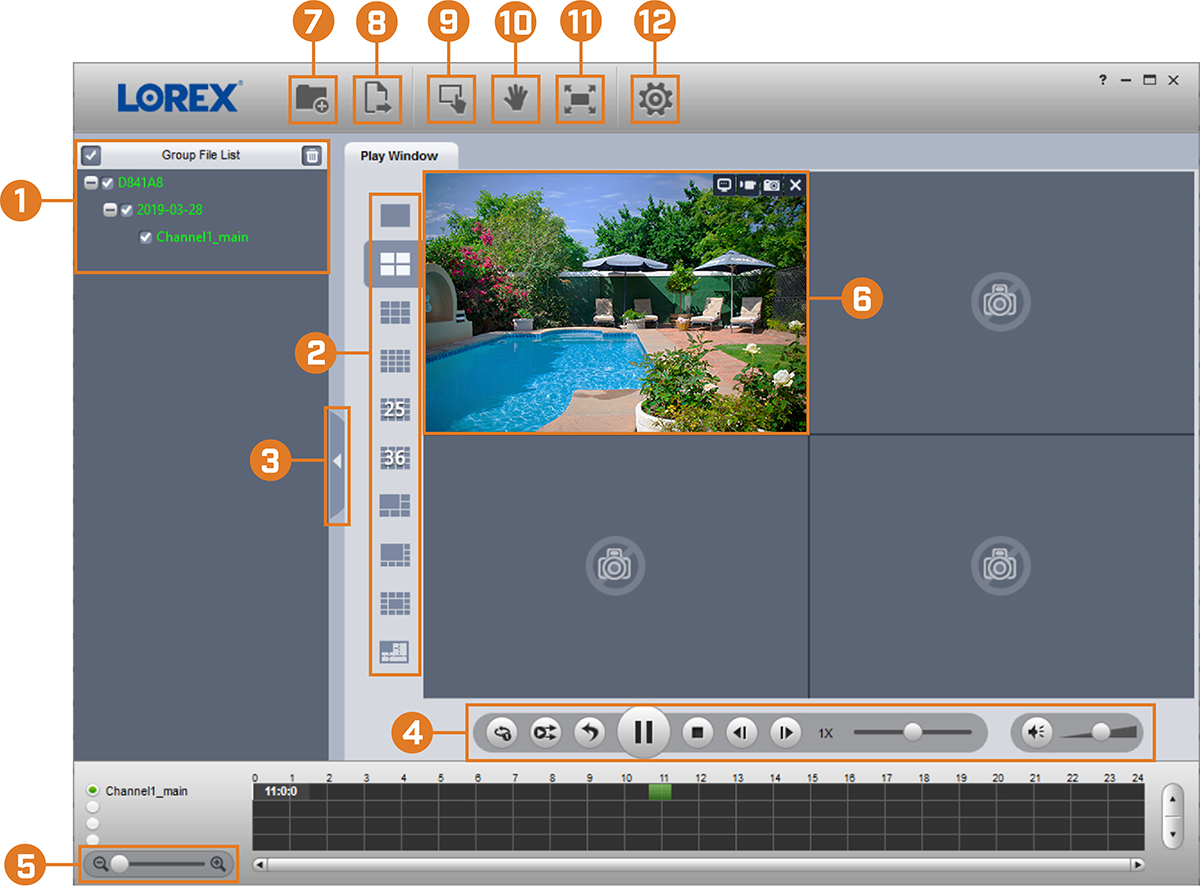Enter full screen with the expand-arrows icon

[x=579, y=99]
